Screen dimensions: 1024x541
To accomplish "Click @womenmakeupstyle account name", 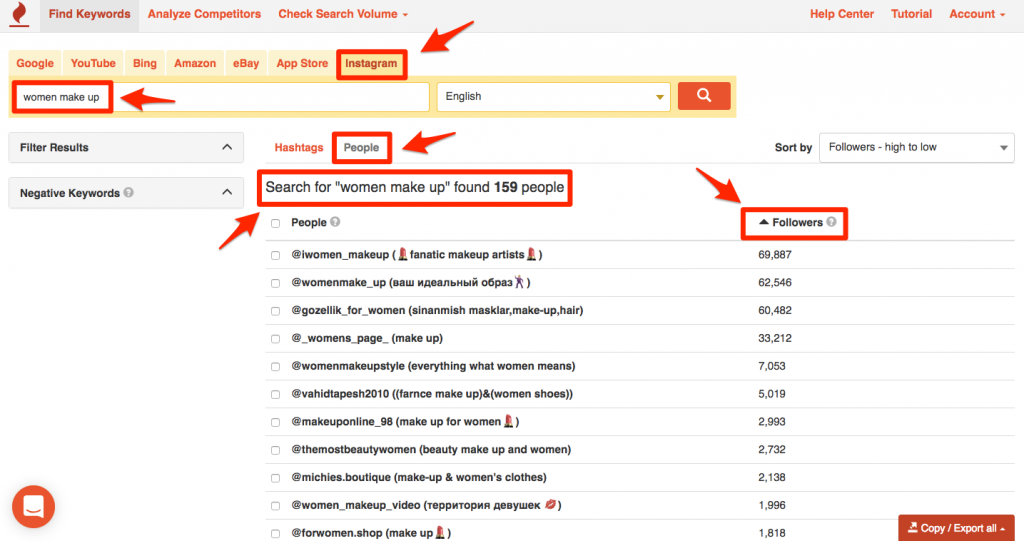I will click(348, 366).
